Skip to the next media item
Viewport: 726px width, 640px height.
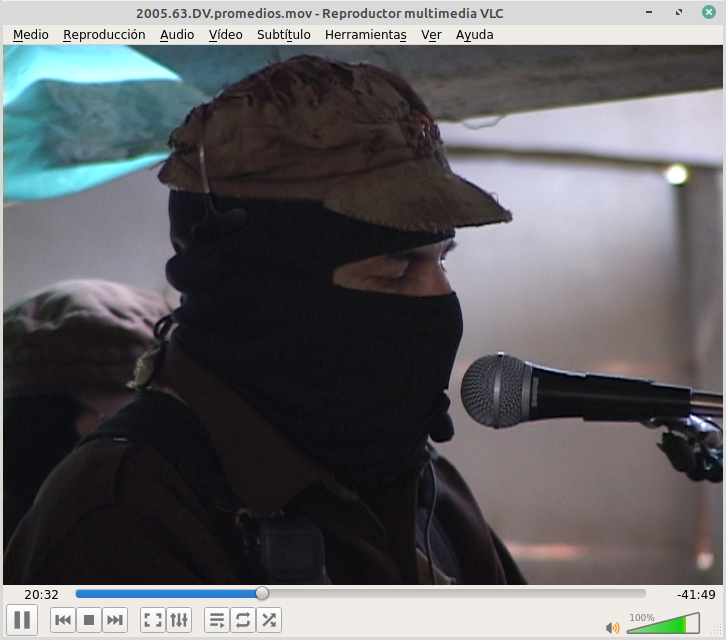(115, 620)
